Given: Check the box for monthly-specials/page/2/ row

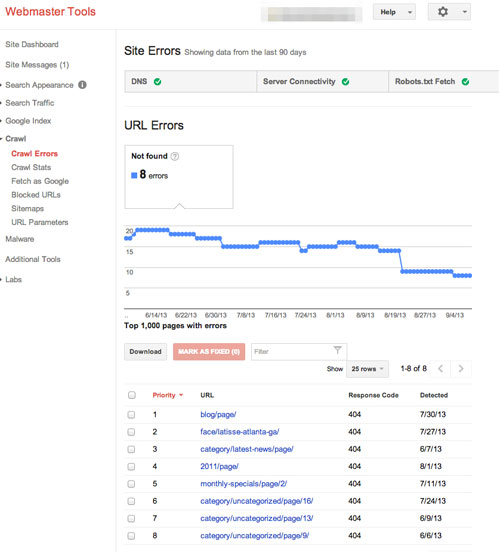Looking at the screenshot, I should [131, 484].
